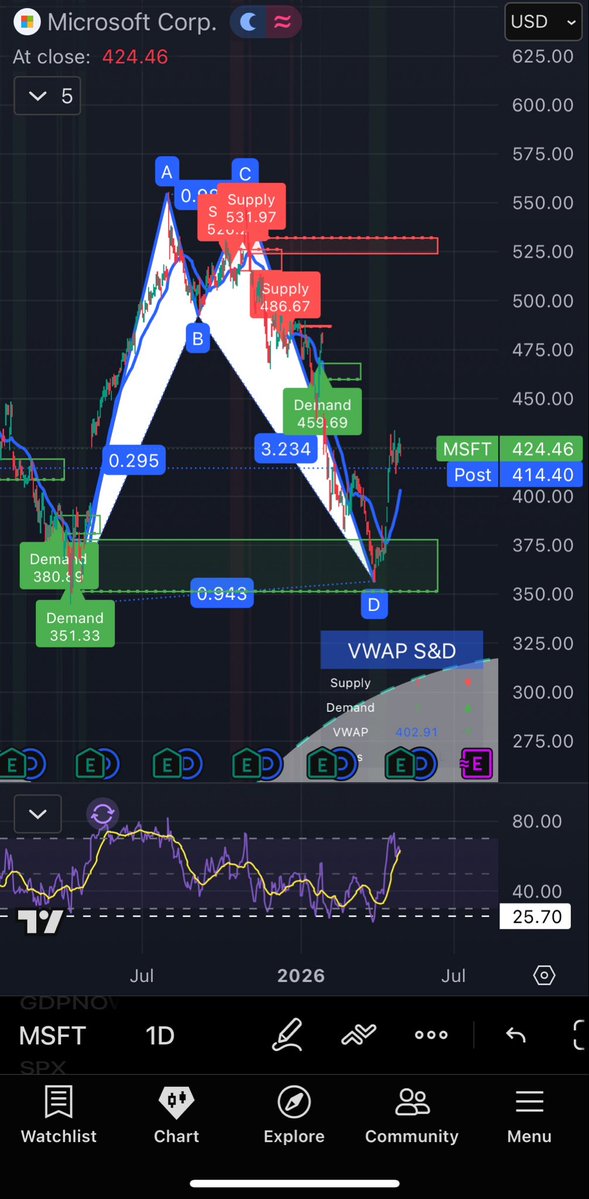Collapse the RSI pane with its chevron
This screenshot has width=589, height=1199.
[x=37, y=814]
